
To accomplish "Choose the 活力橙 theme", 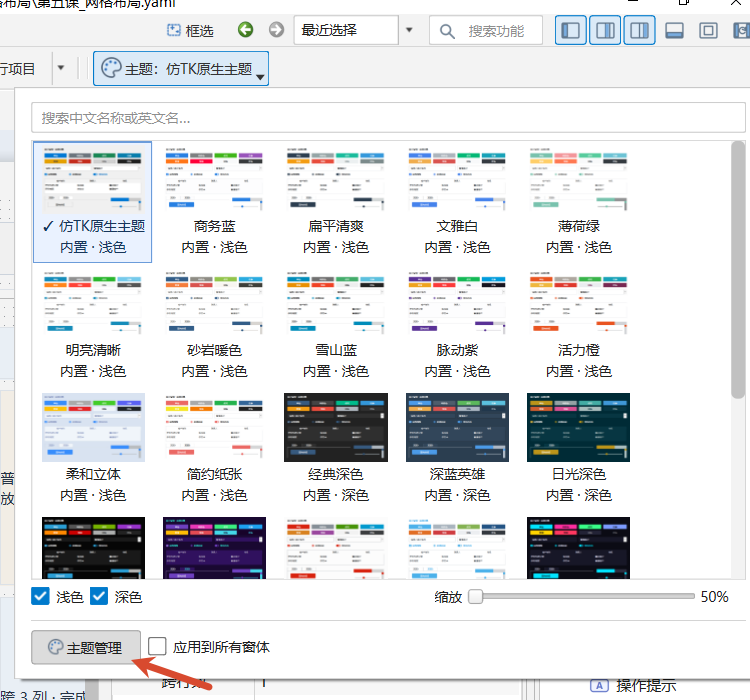I will [578, 325].
